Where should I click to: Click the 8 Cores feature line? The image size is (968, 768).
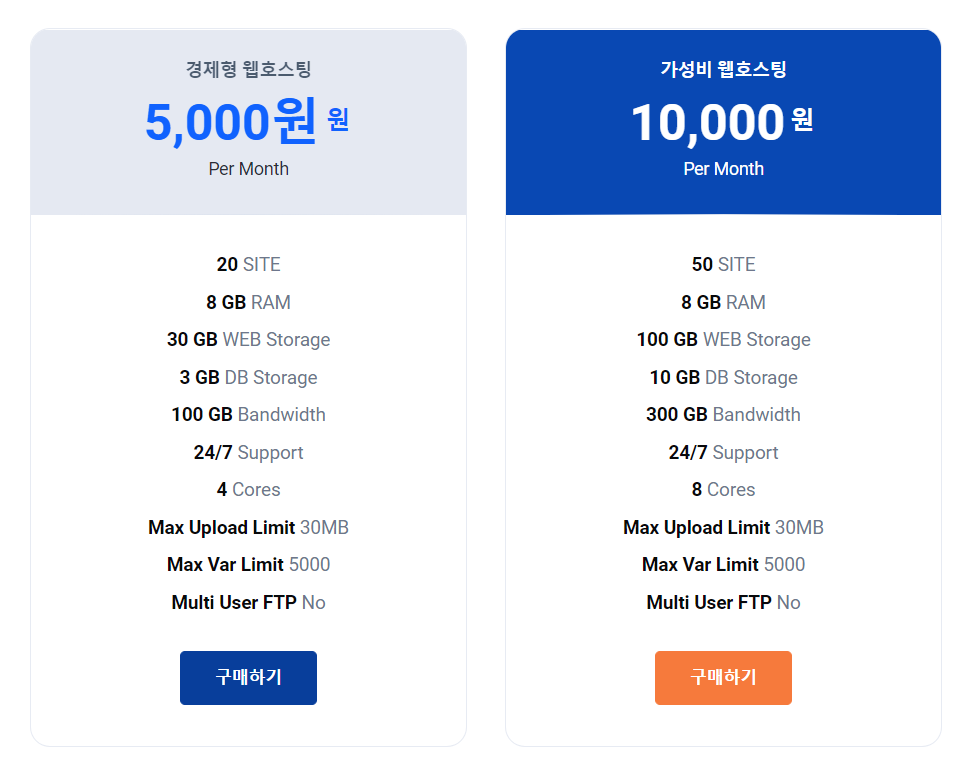click(x=723, y=490)
